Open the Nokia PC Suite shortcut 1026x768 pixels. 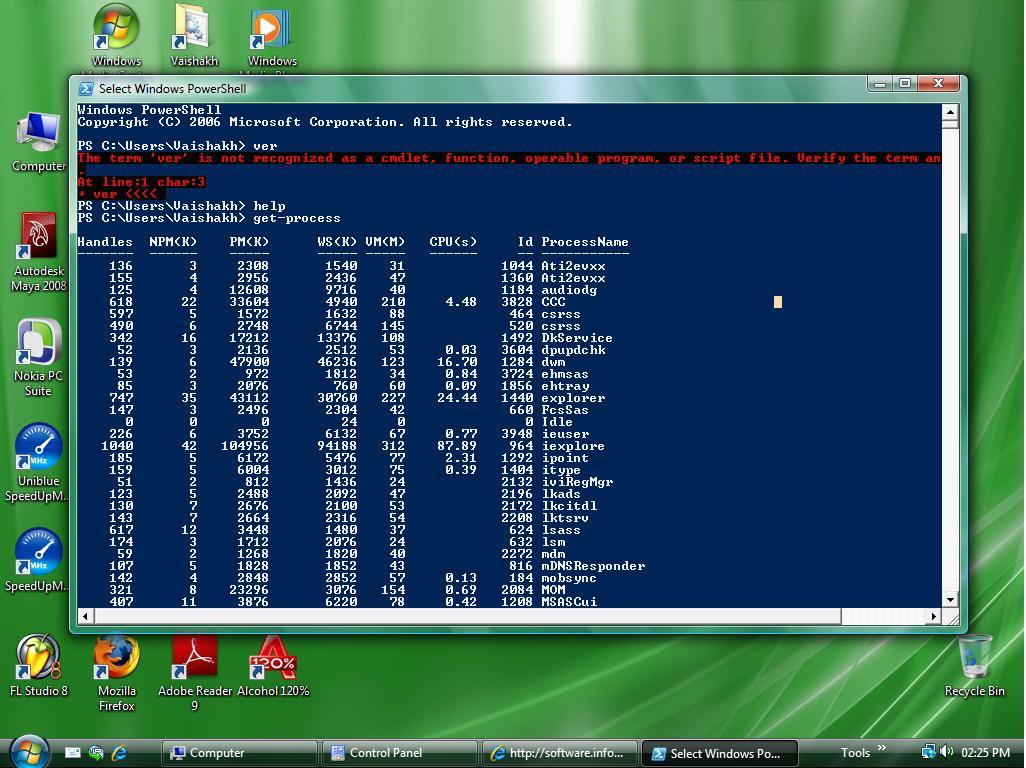tap(38, 358)
